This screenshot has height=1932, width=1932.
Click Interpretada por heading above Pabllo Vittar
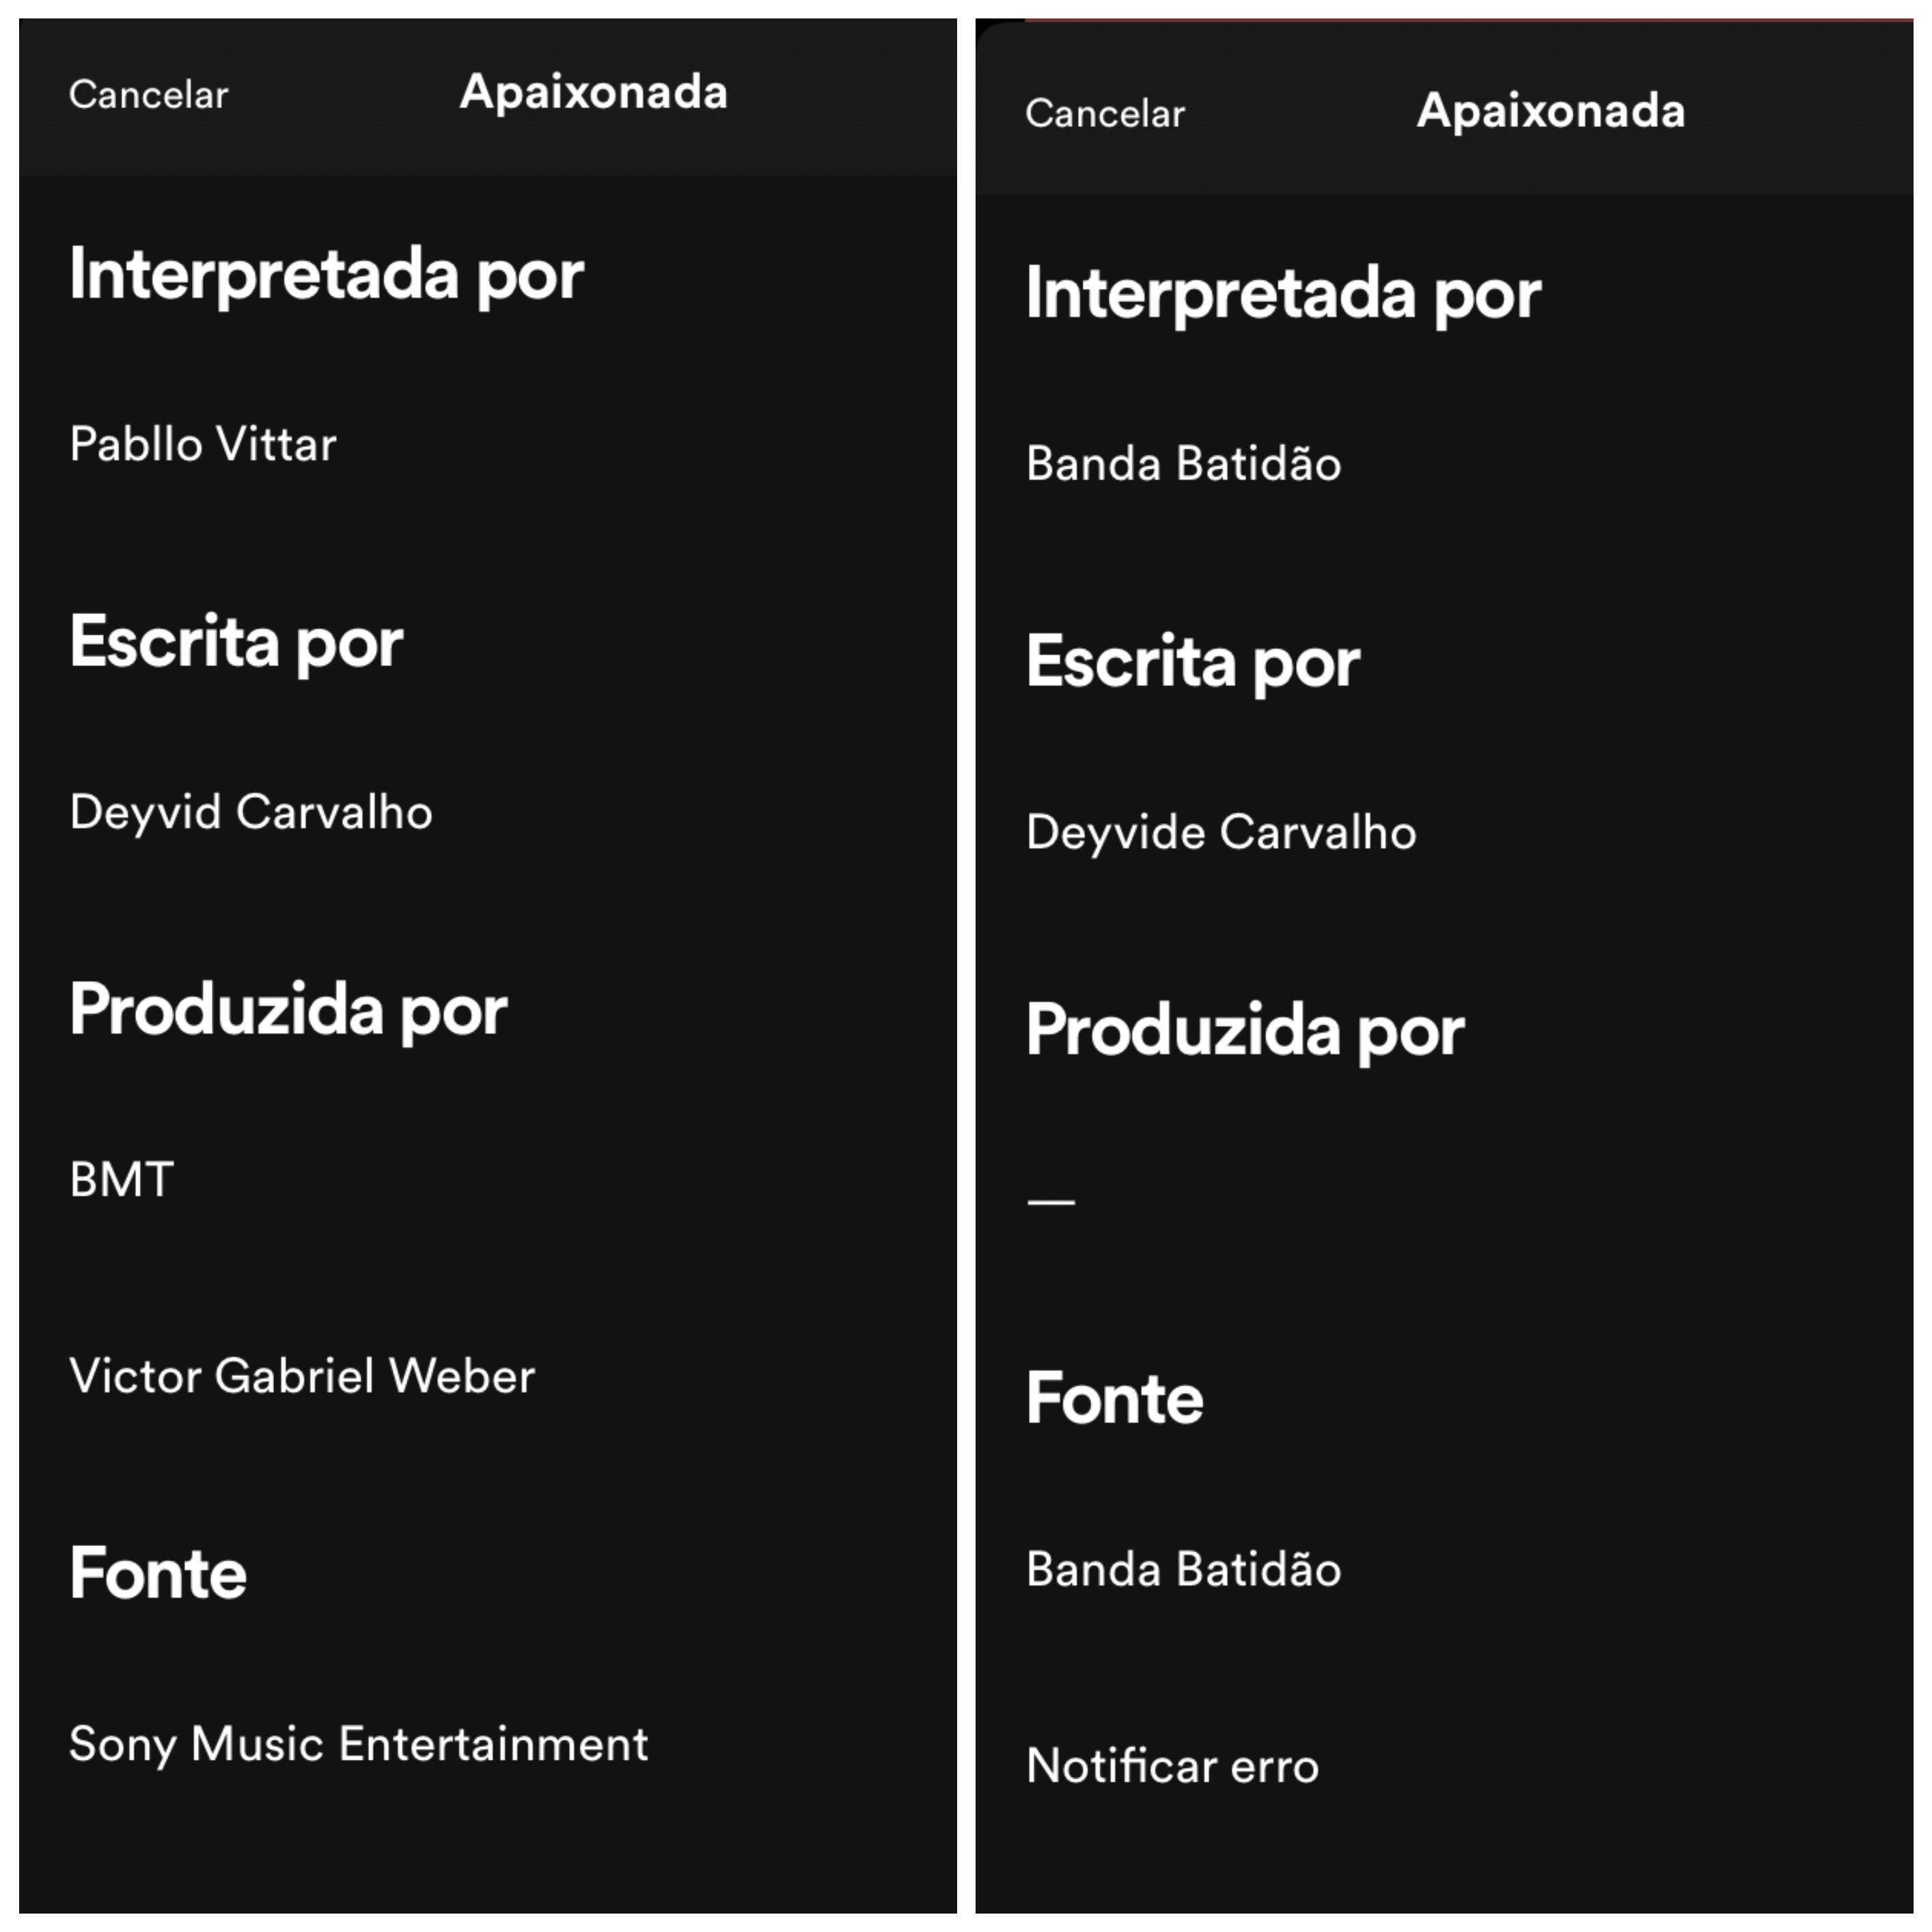click(326, 275)
